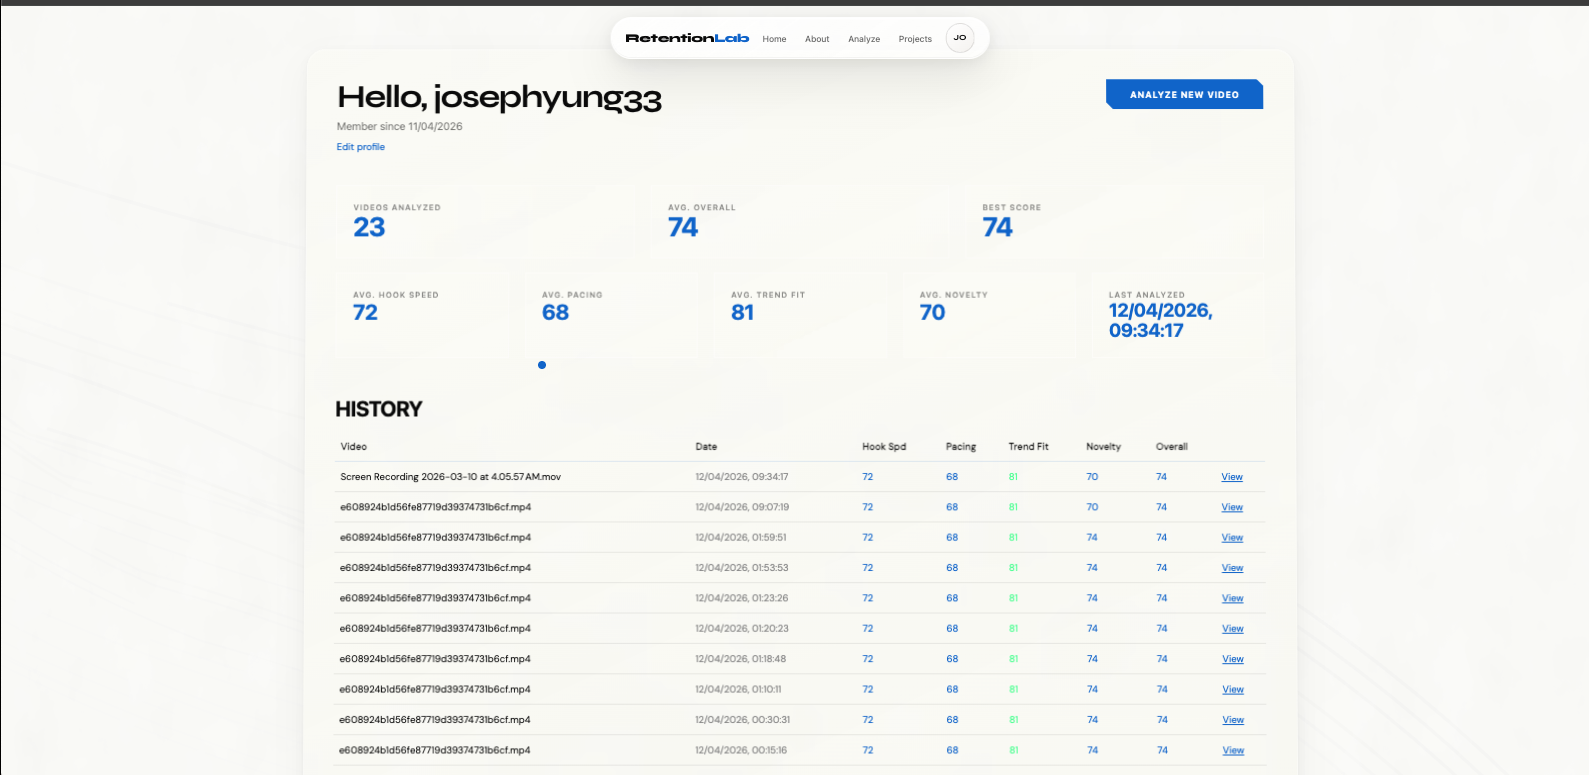View the analysis dated 00:30:31
The height and width of the screenshot is (775, 1589).
click(1232, 720)
